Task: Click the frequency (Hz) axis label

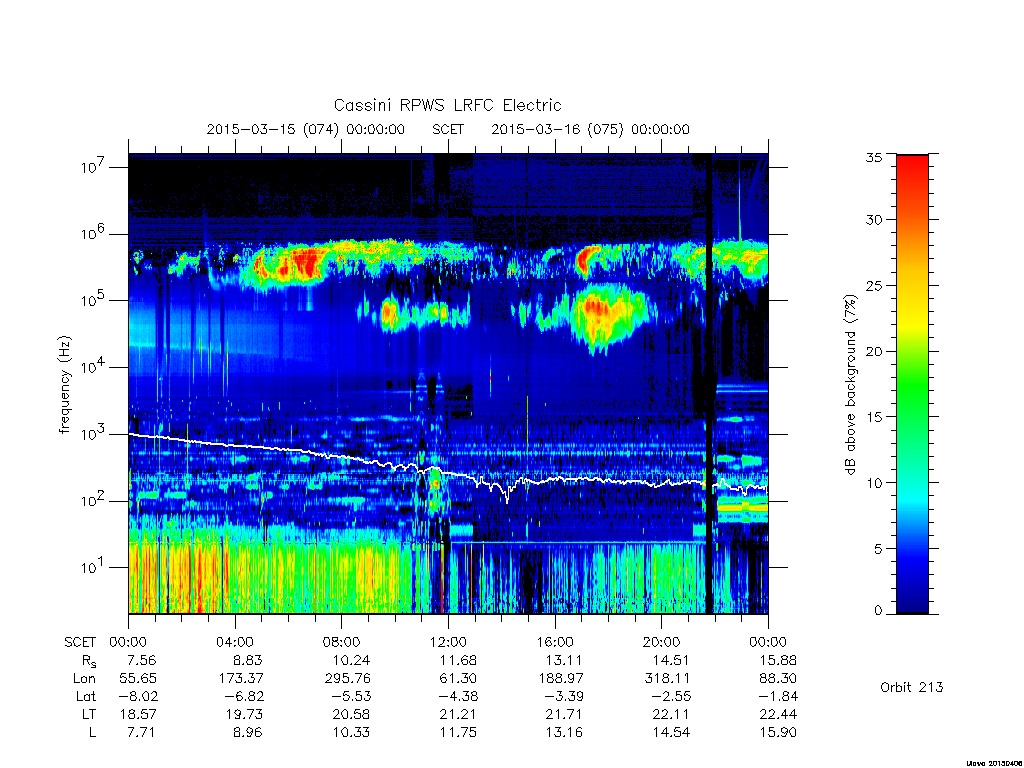Action: pyautogui.click(x=64, y=385)
